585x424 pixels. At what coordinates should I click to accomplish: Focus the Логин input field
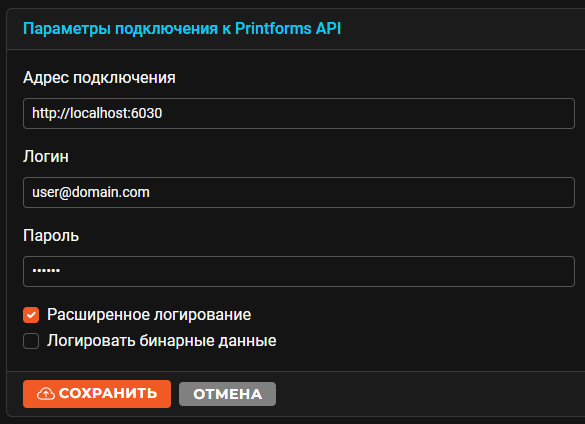299,193
